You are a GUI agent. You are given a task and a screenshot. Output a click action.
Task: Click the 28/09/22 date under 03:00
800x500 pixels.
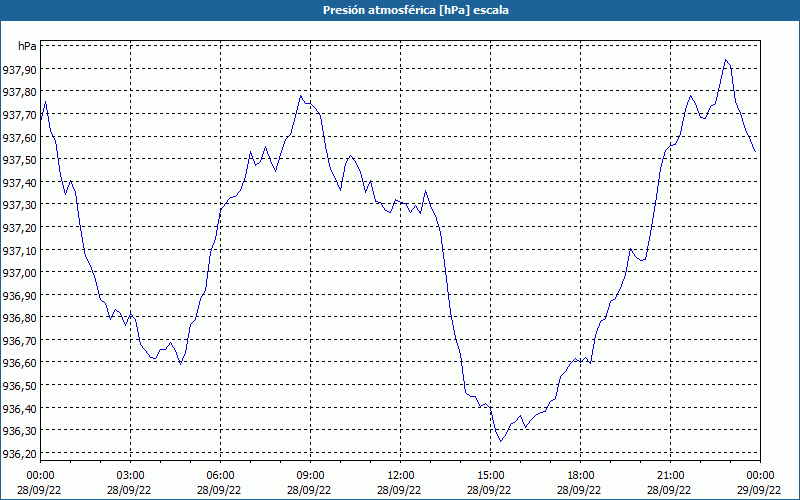[129, 490]
